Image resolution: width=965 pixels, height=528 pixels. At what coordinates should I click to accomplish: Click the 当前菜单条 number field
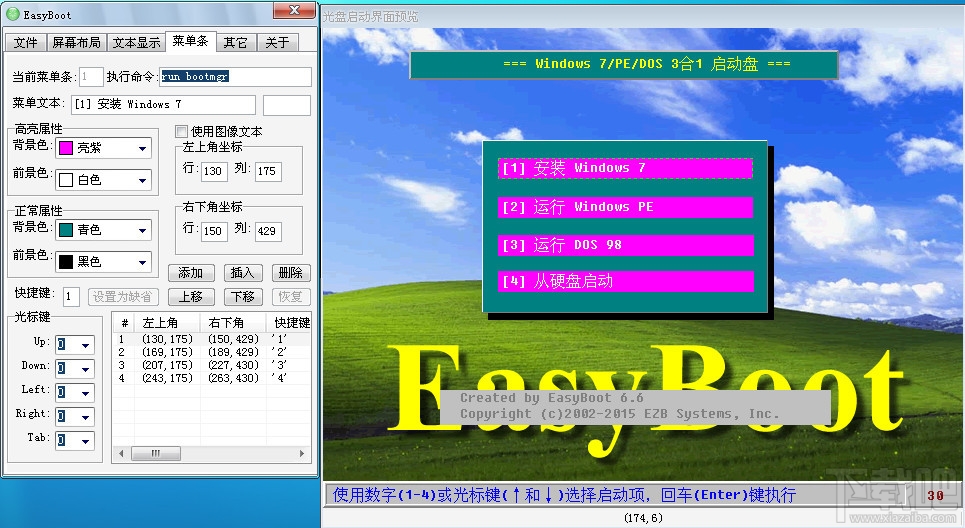pyautogui.click(x=92, y=76)
